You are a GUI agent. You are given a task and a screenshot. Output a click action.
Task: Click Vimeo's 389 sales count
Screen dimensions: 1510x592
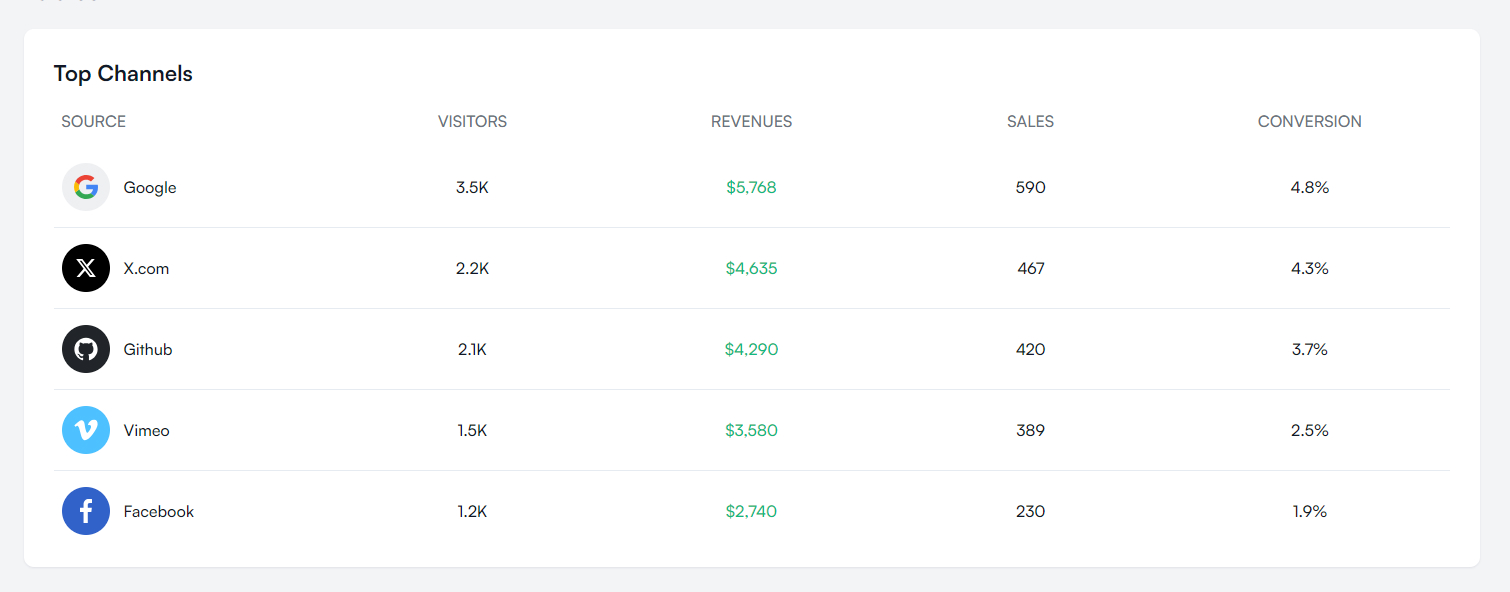point(1030,431)
